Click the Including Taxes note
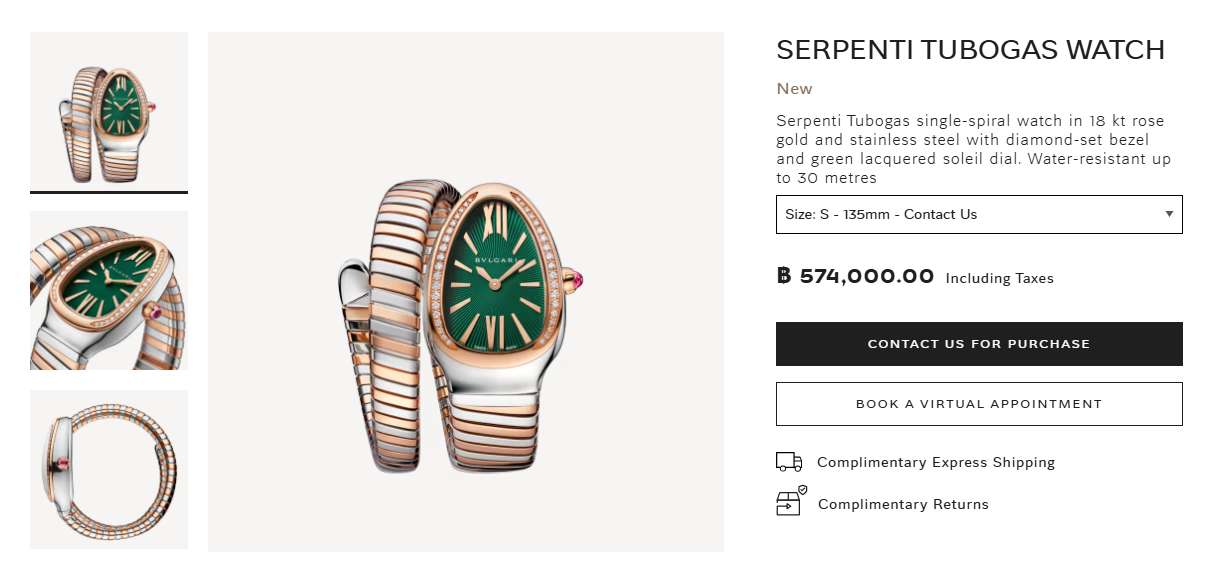Image resolution: width=1209 pixels, height=562 pixels. pyautogui.click(x=999, y=279)
